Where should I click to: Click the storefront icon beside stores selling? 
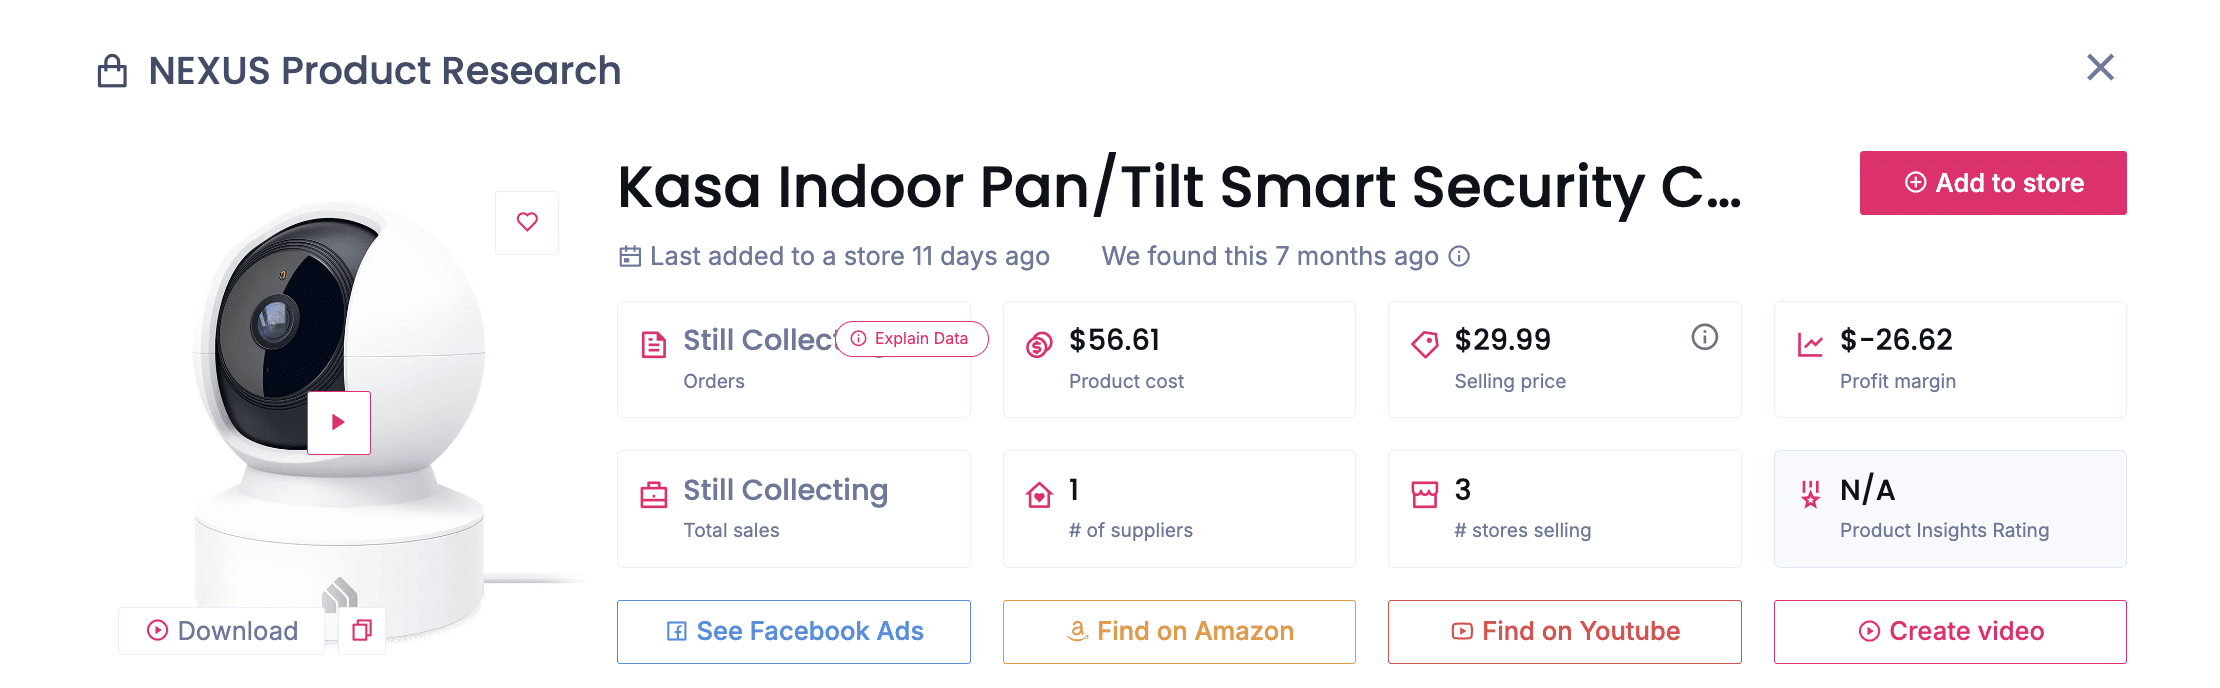click(1422, 492)
